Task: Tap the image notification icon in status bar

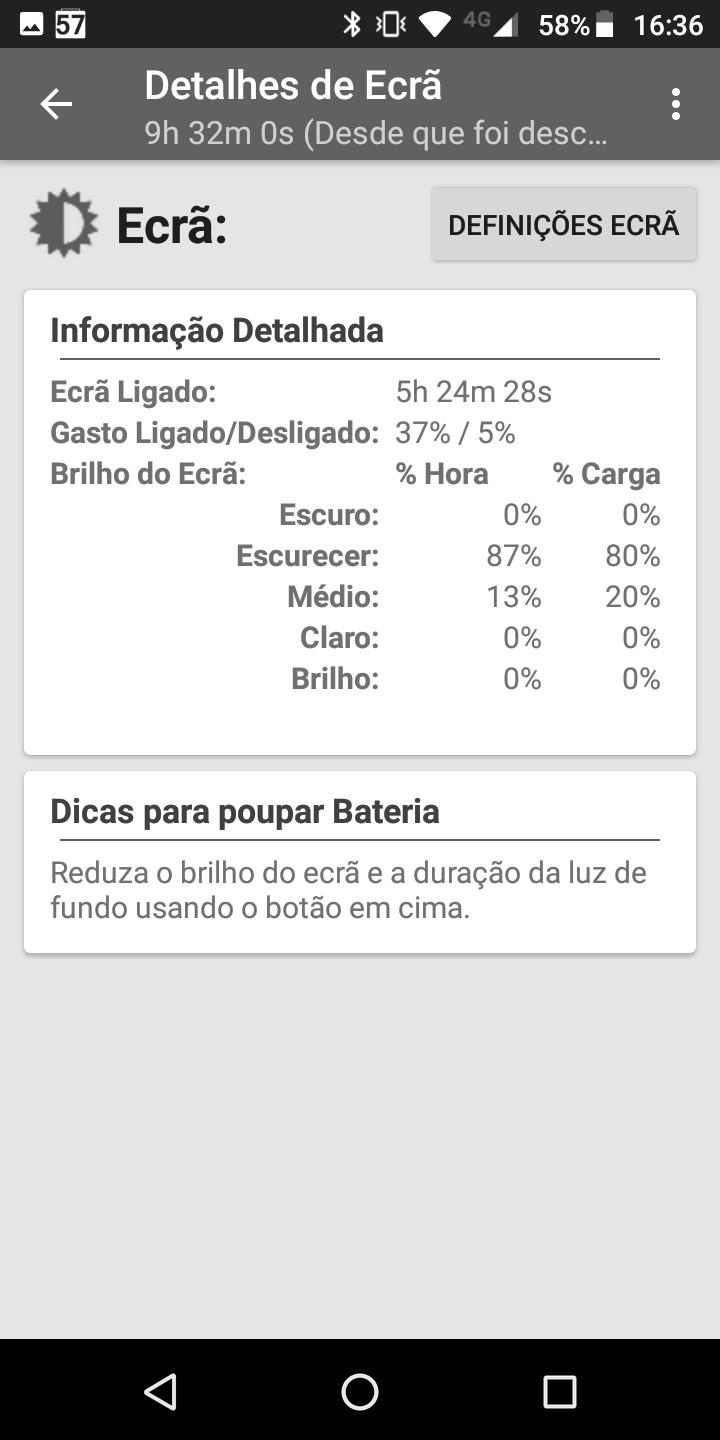Action: click(31, 24)
